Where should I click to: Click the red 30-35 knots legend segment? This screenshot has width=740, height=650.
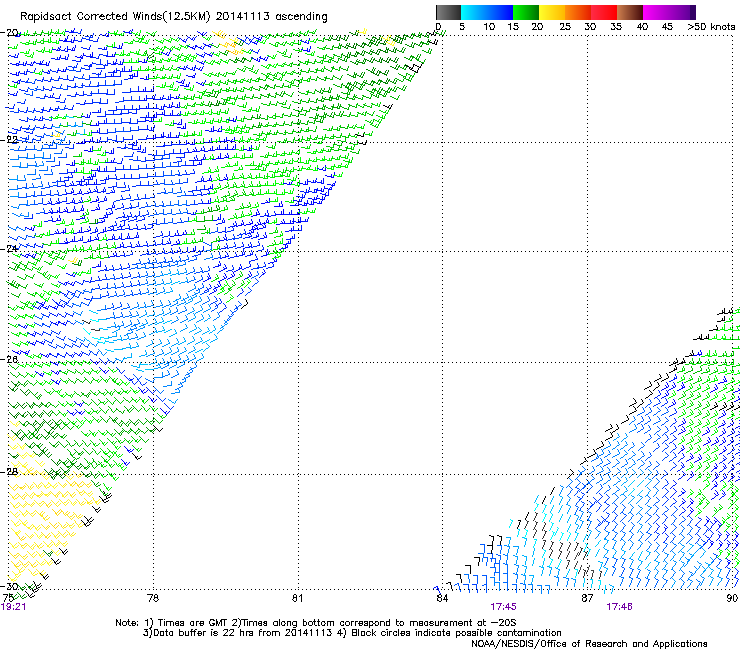604,12
